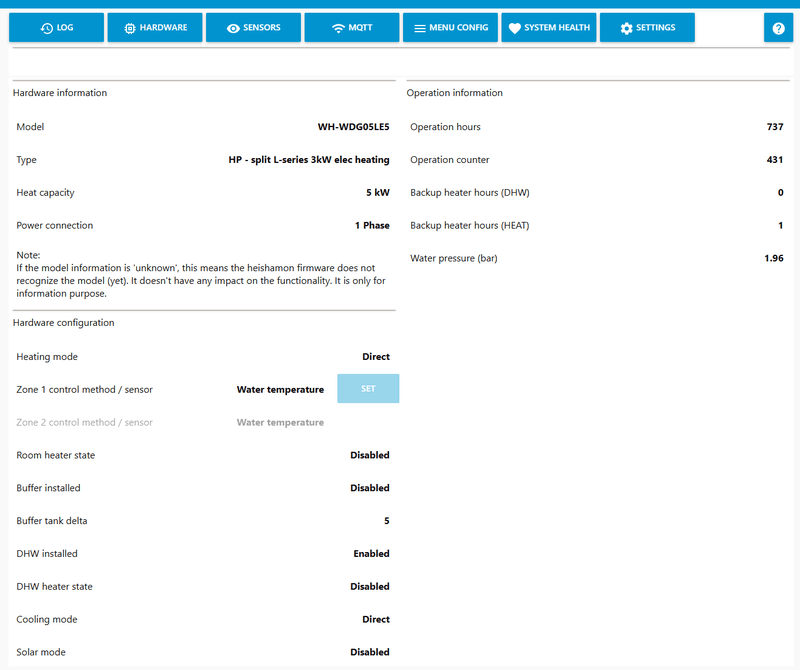The image size is (800, 670).
Task: Switch to the HARDWARE tab
Action: (x=155, y=28)
